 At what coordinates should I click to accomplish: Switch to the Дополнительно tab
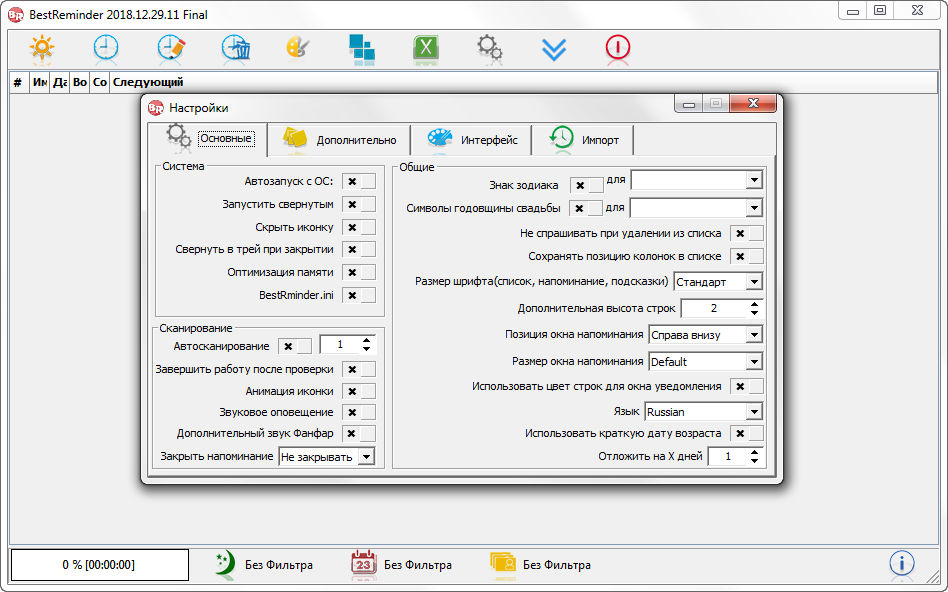(x=339, y=140)
